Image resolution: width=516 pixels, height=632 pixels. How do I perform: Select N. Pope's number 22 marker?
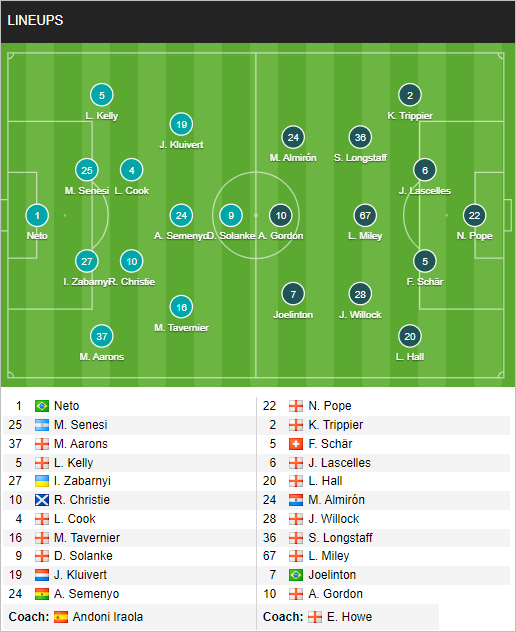click(474, 215)
